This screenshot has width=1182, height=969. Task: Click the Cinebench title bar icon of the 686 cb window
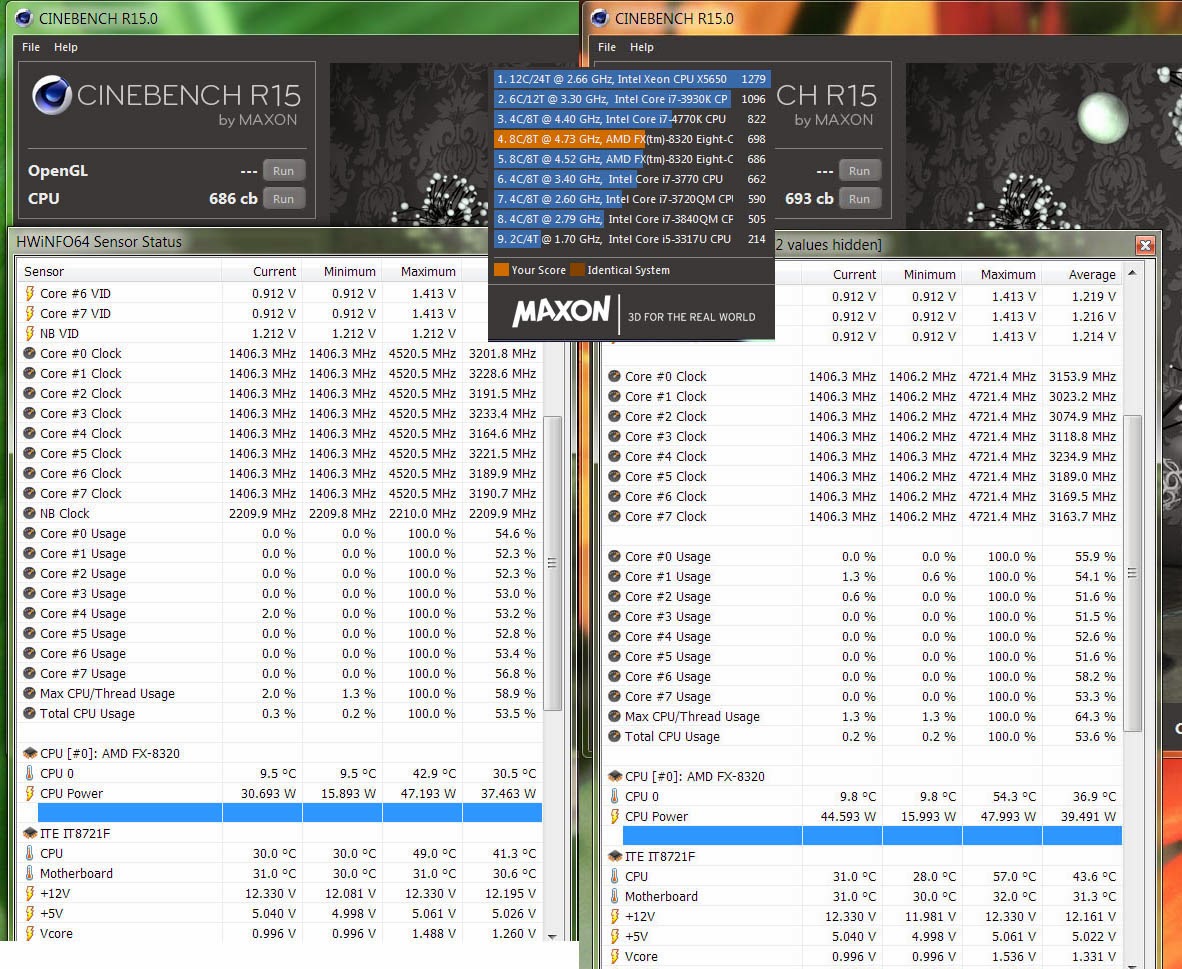point(23,18)
